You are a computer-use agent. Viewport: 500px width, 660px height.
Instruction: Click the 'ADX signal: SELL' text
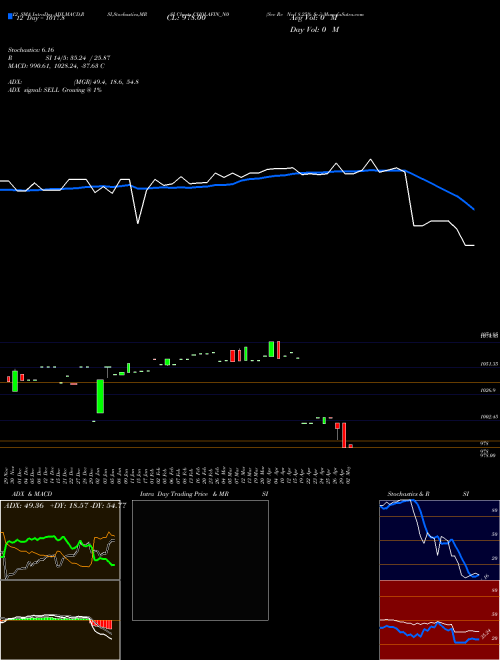pyautogui.click(x=35, y=90)
